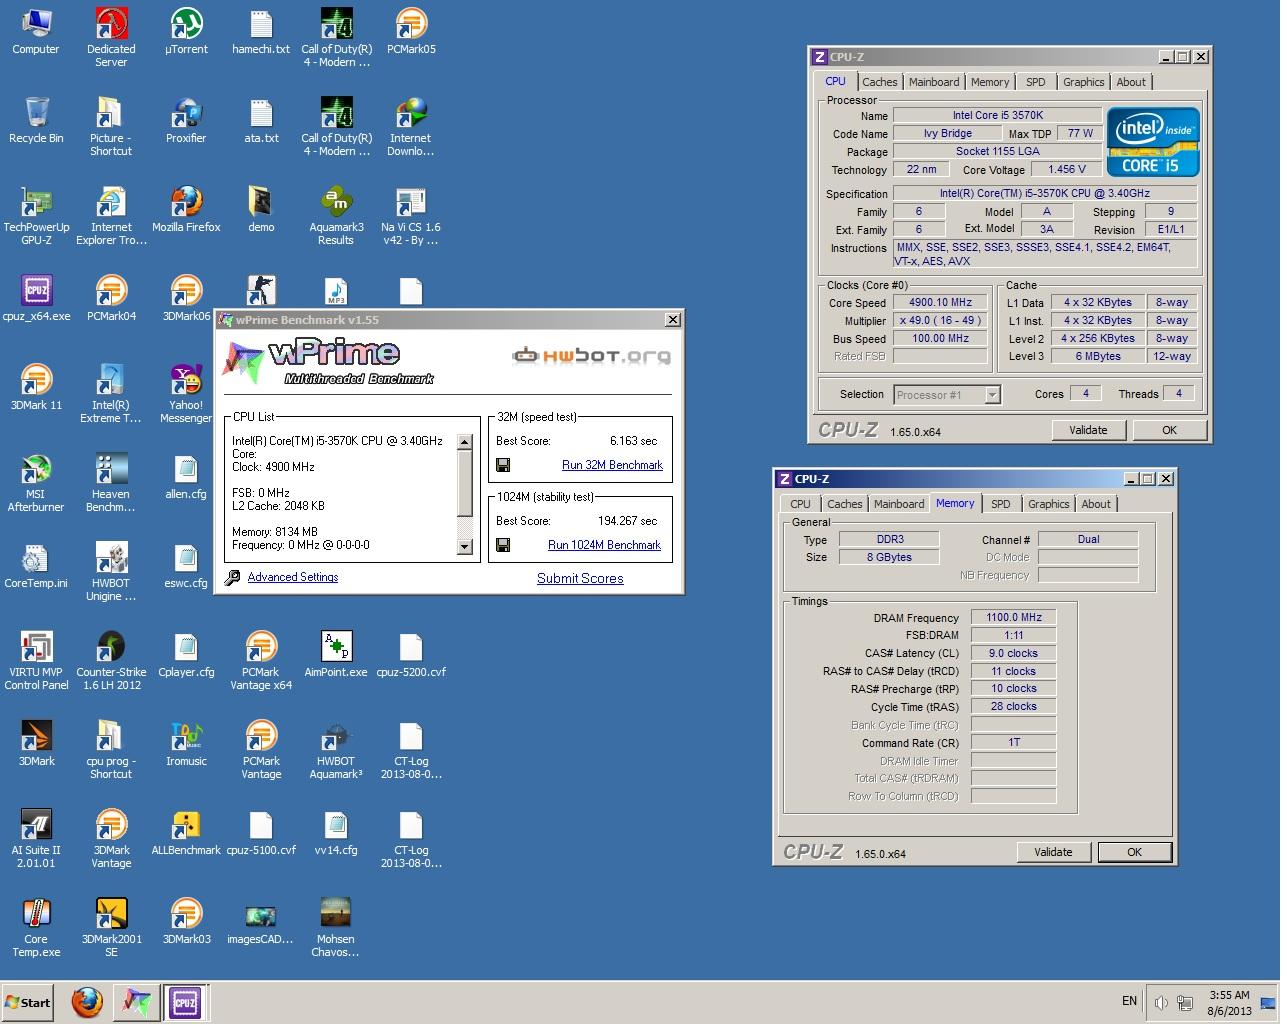Switch to CPU-Z taskbar button
1282x1024 pixels.
click(185, 1002)
